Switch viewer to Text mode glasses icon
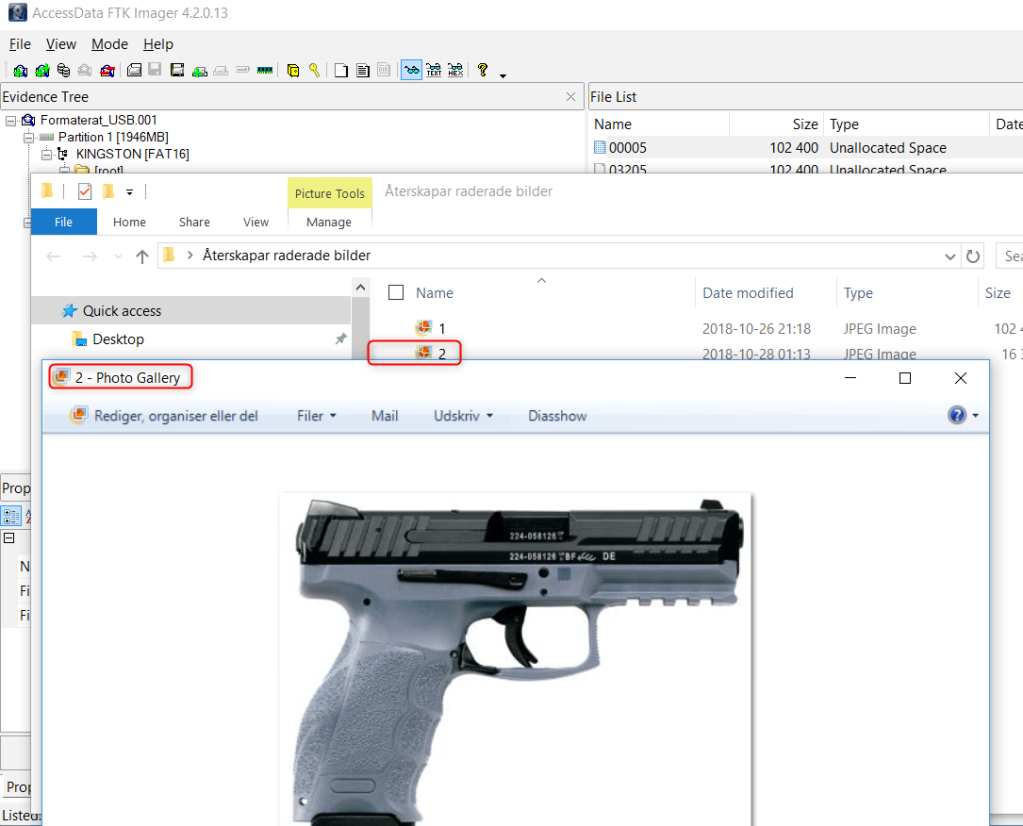 (x=433, y=71)
